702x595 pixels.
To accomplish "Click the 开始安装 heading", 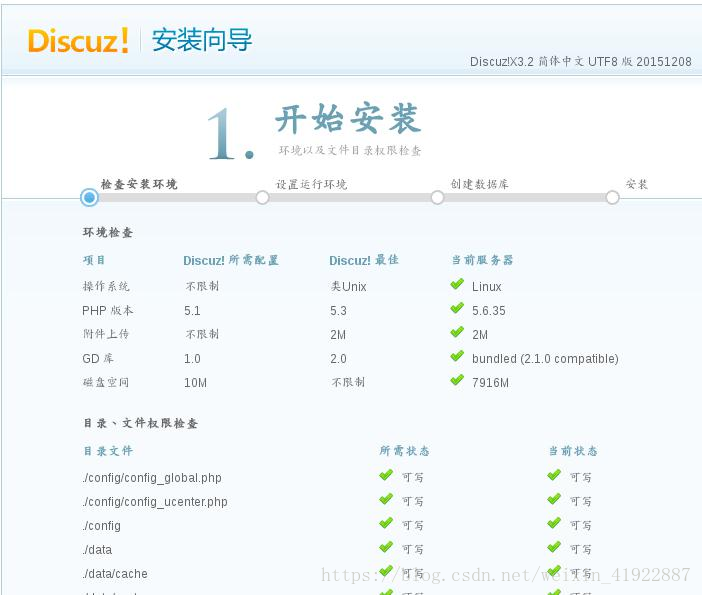I will point(348,119).
